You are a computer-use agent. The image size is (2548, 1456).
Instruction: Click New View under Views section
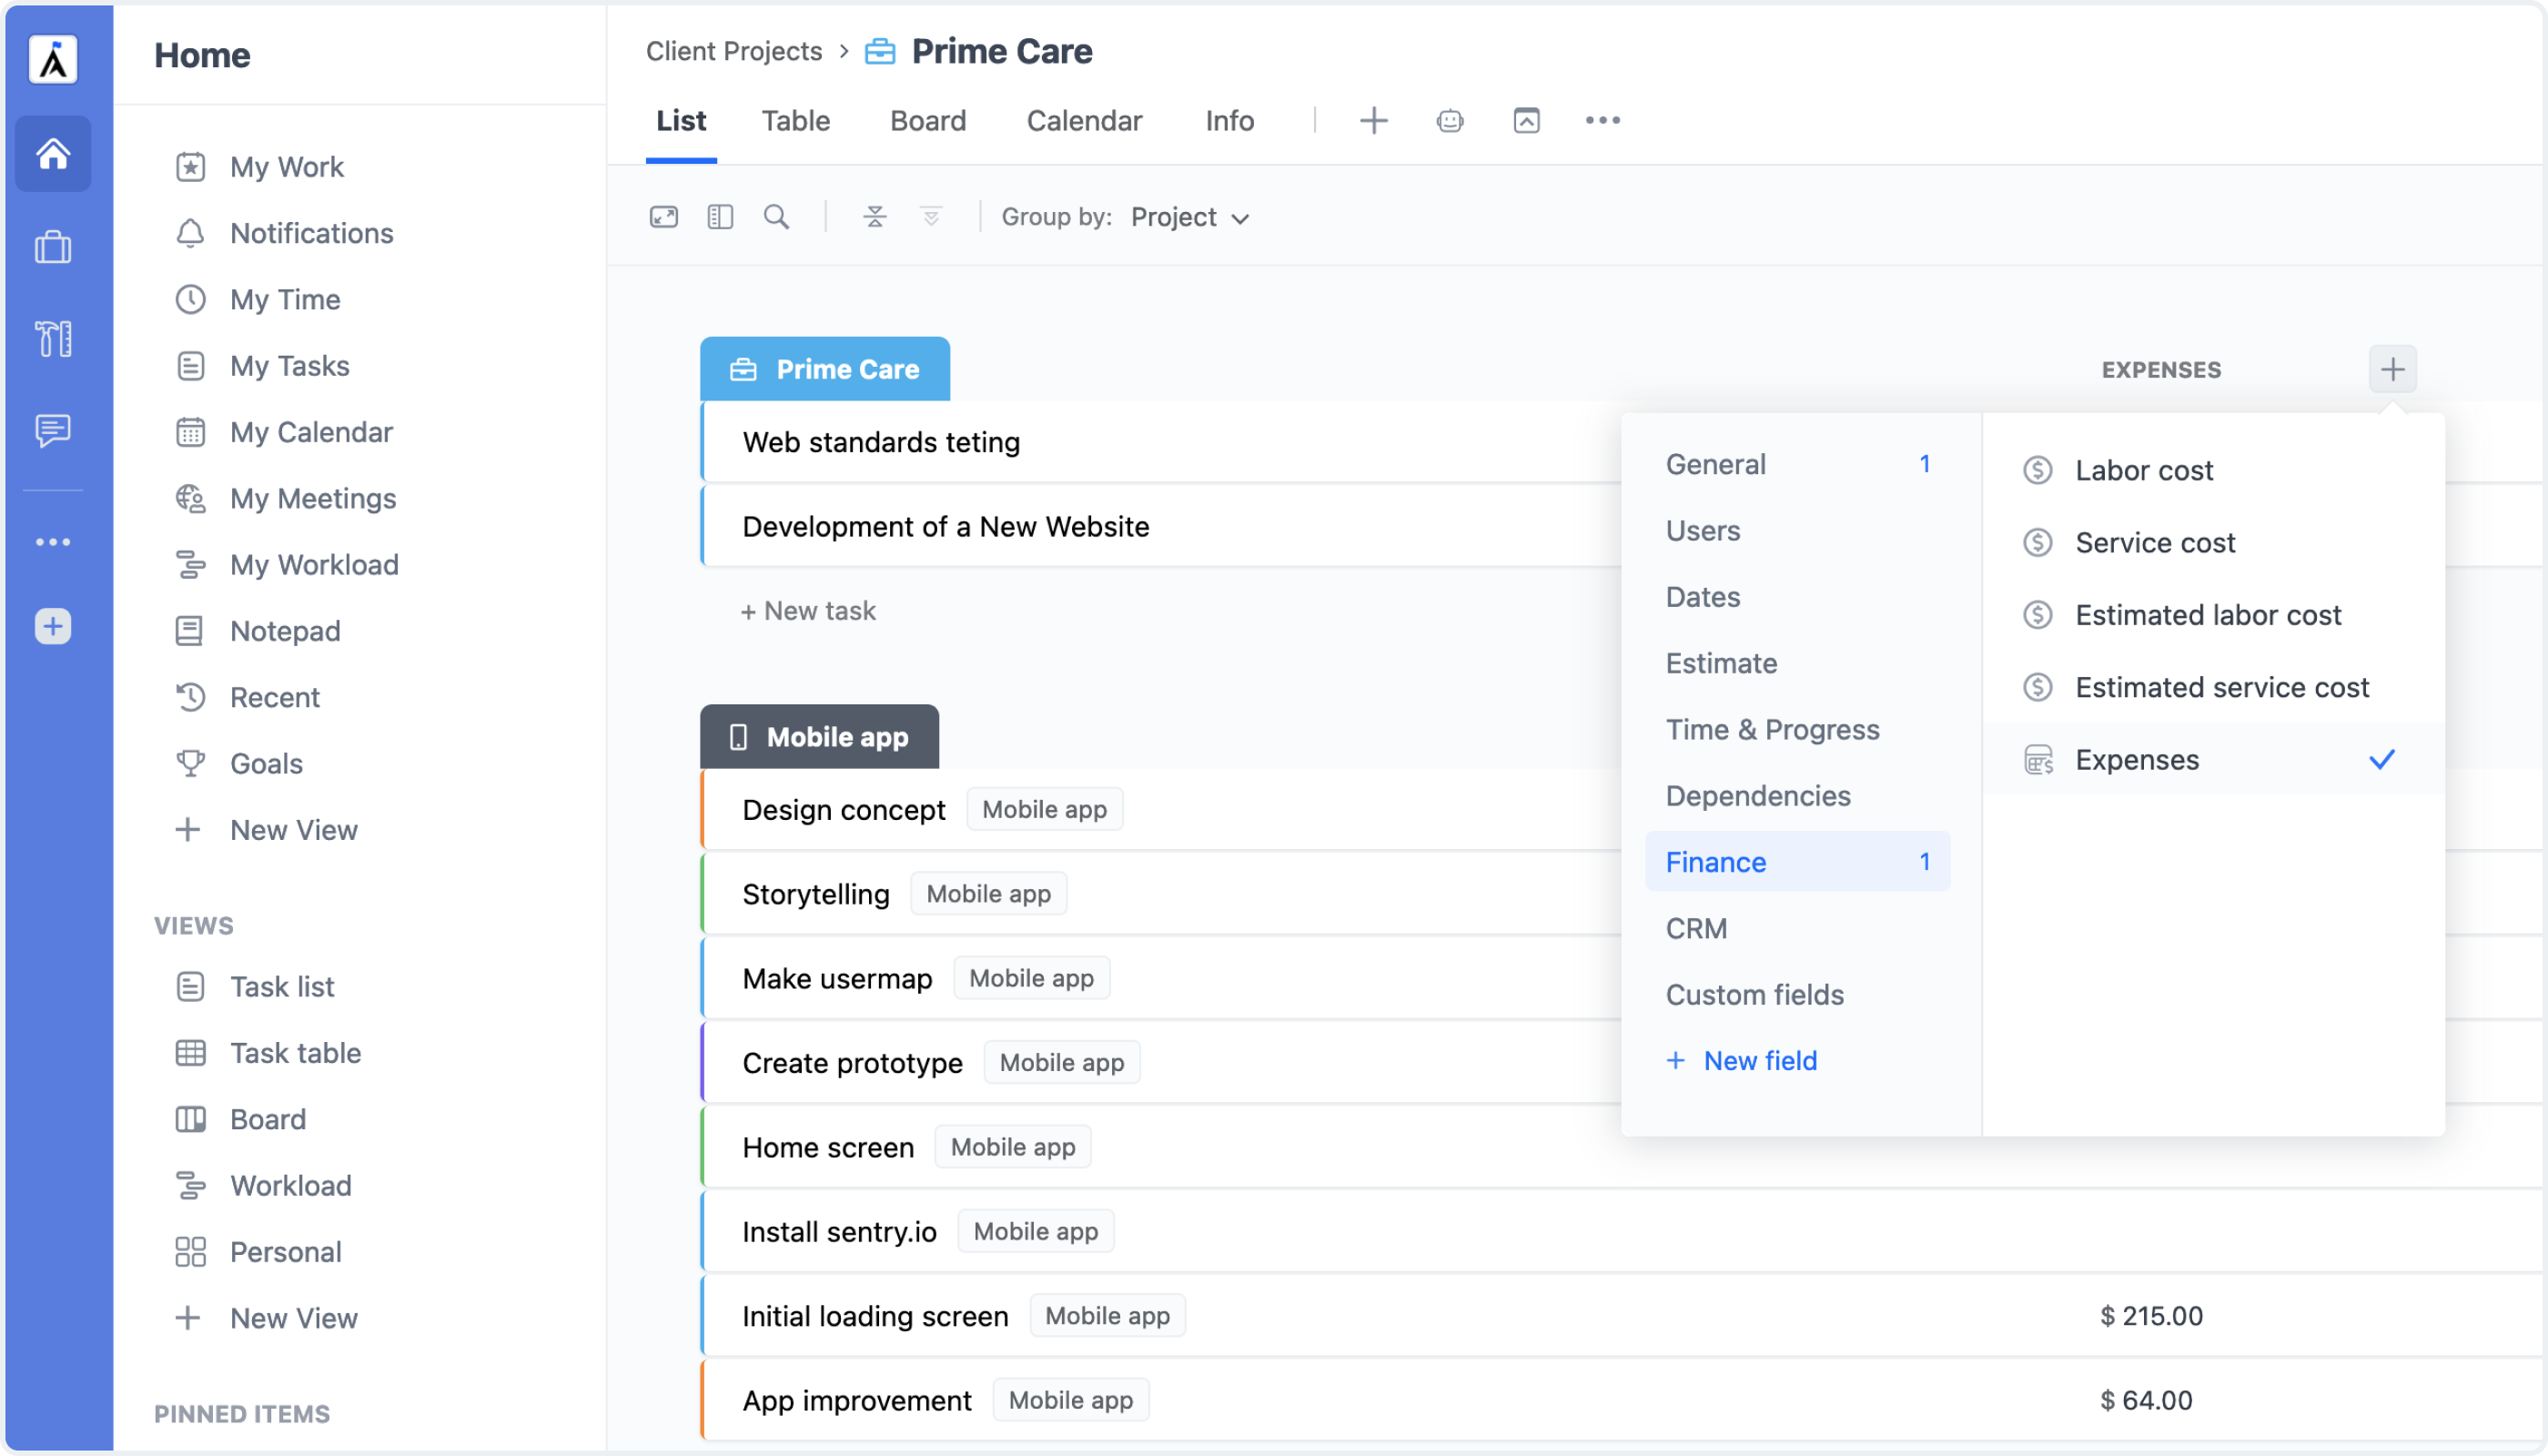[293, 1319]
